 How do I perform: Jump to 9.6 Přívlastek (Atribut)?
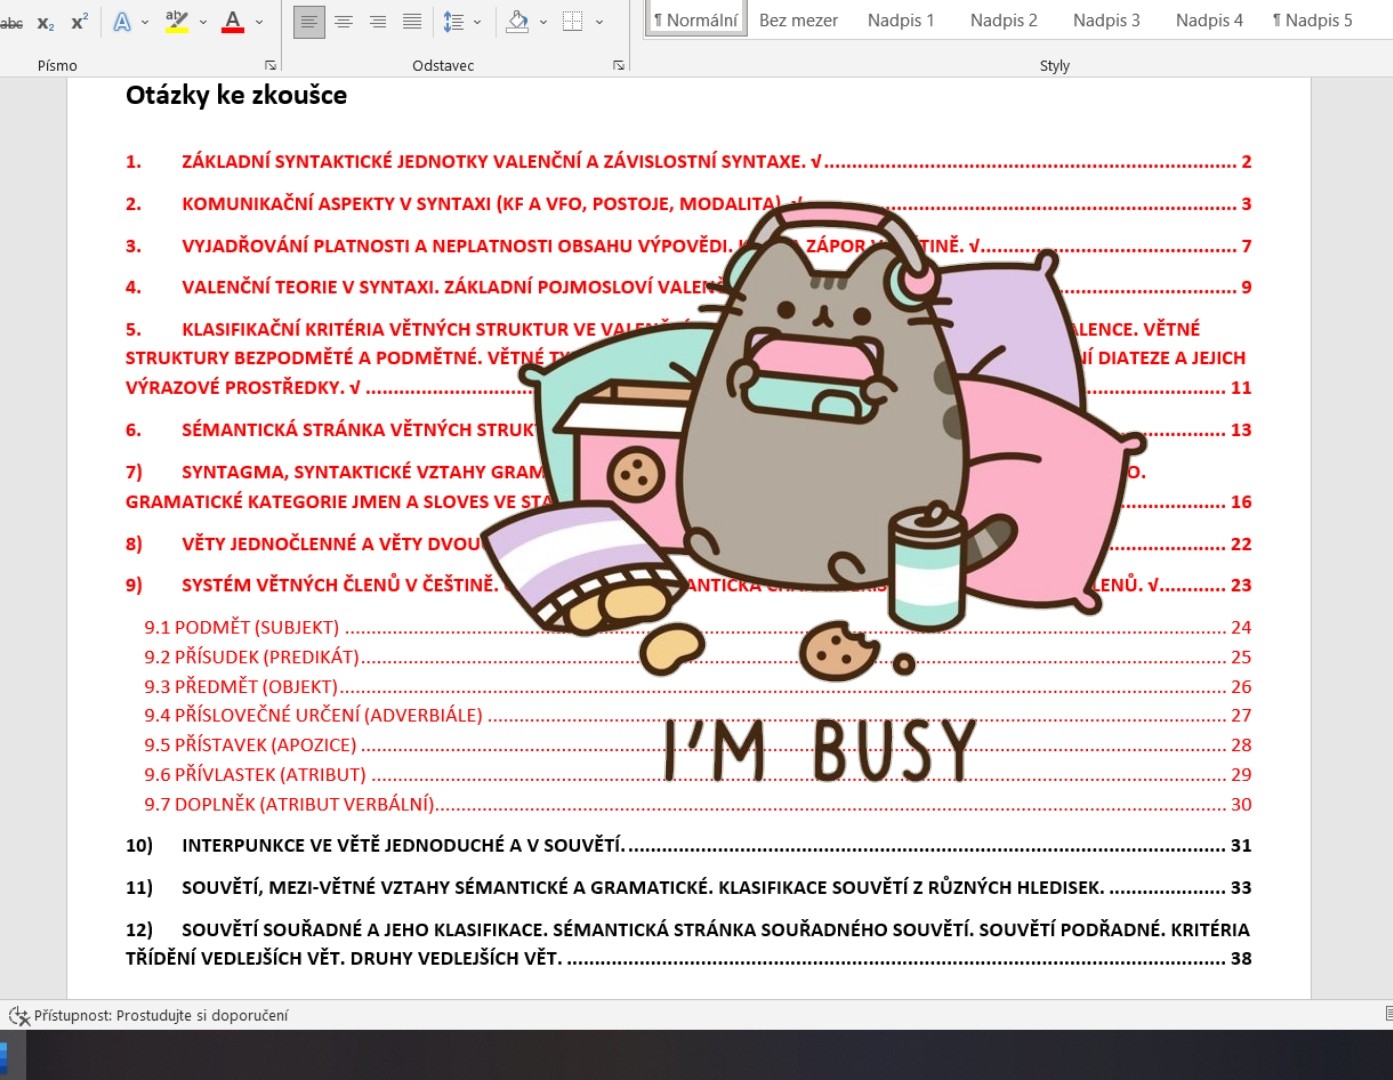tap(697, 775)
